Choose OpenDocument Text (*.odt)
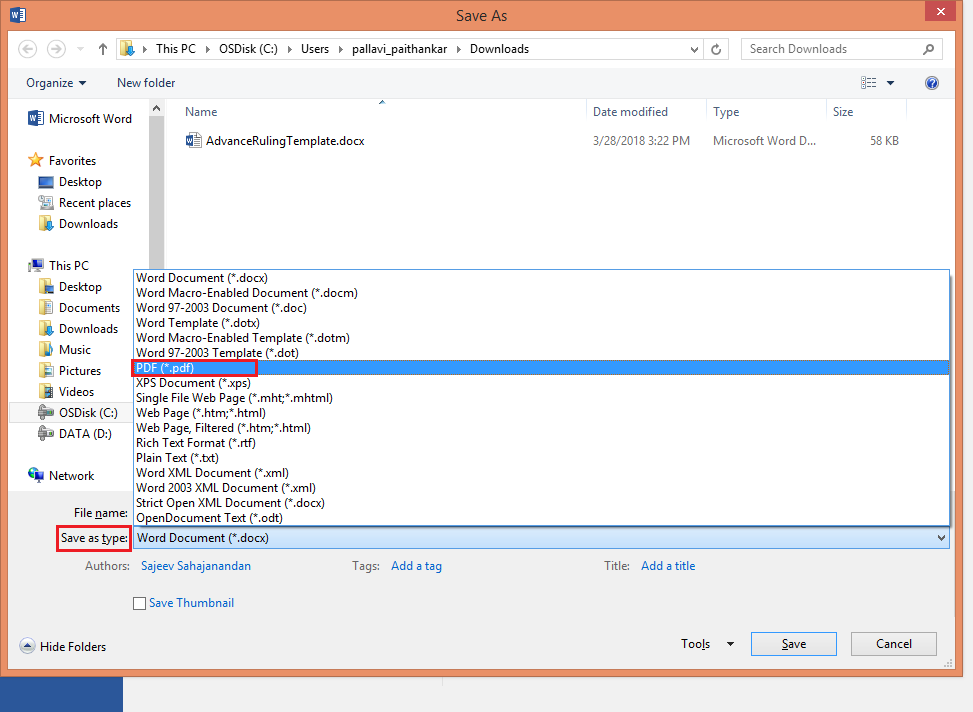 pyautogui.click(x=541, y=518)
